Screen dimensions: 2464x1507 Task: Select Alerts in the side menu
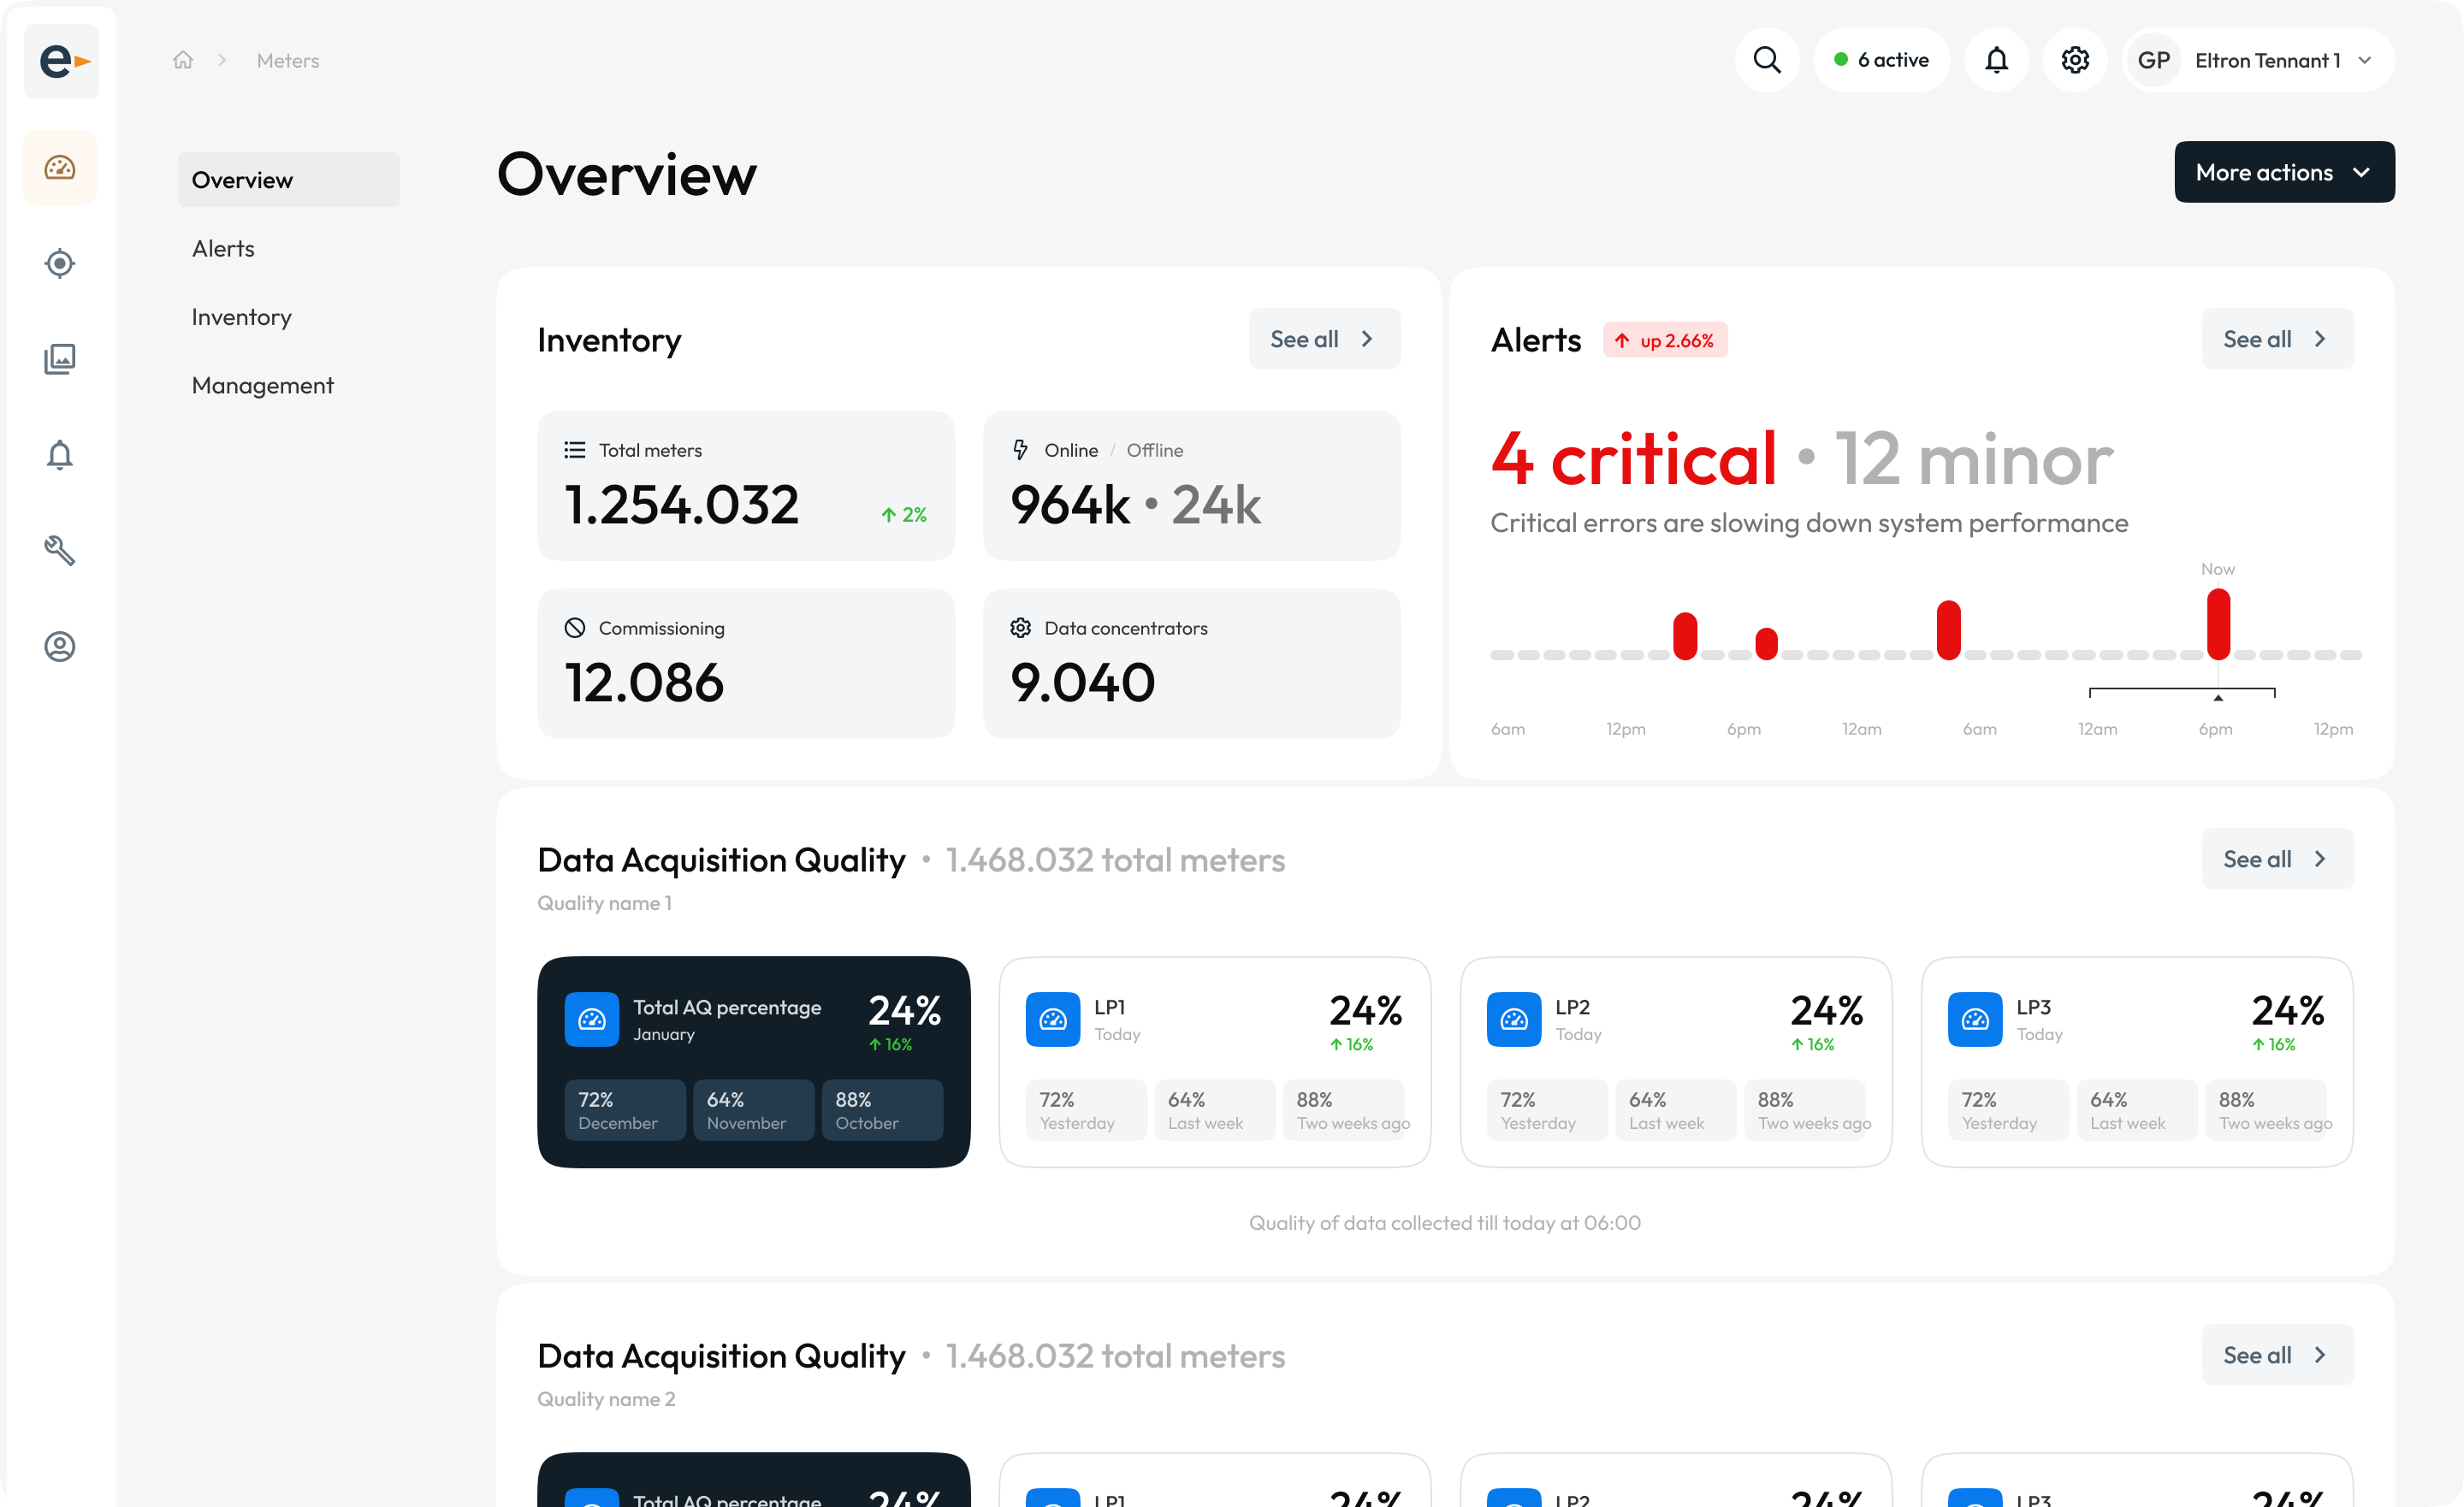coord(223,248)
